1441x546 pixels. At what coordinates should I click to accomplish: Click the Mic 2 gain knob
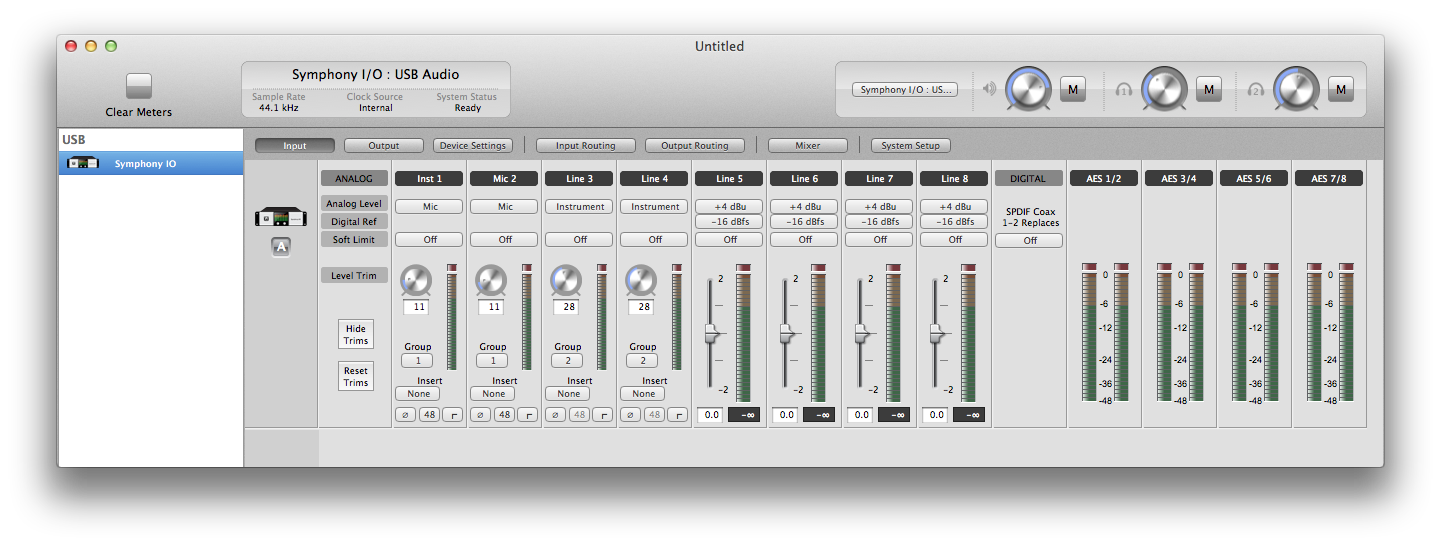pyautogui.click(x=490, y=280)
